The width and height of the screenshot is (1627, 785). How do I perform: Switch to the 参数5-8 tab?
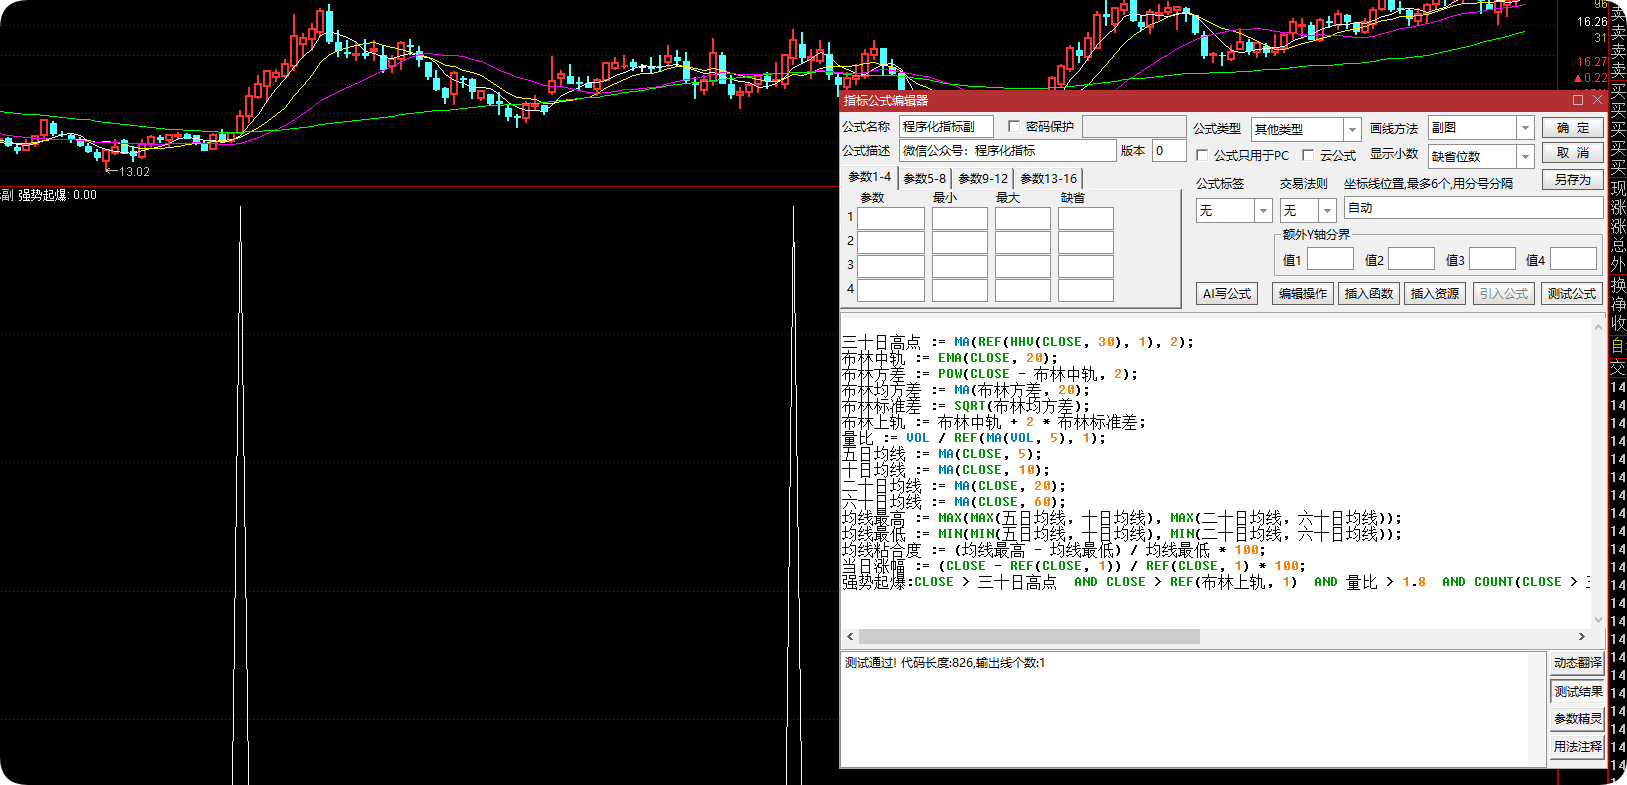tap(924, 179)
